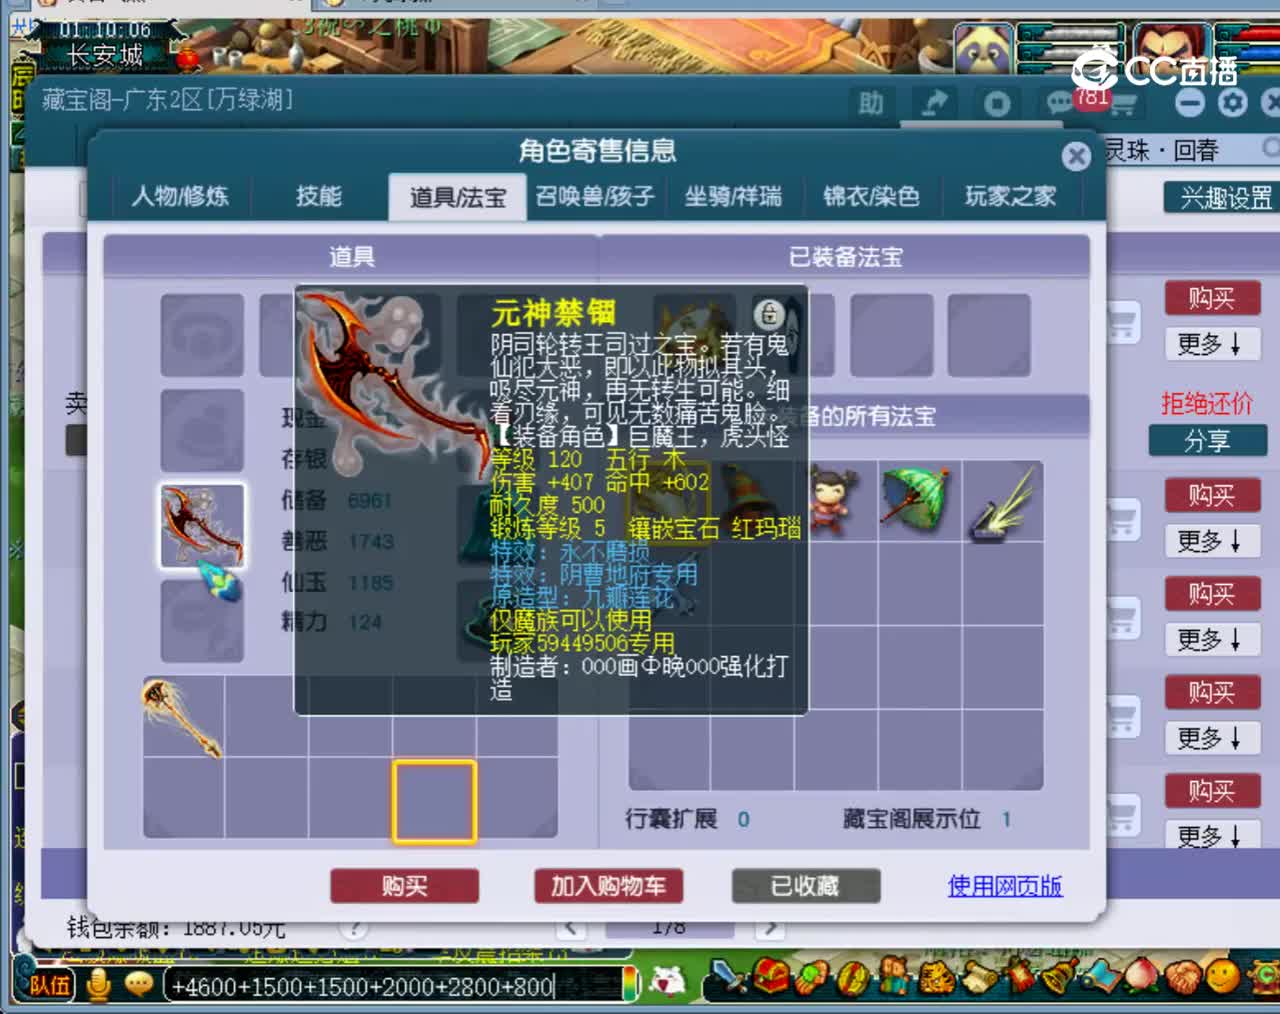Viewport: 1280px width, 1014px height.
Task: Click the doll girl magic treasure
Action: pyautogui.click(x=836, y=500)
